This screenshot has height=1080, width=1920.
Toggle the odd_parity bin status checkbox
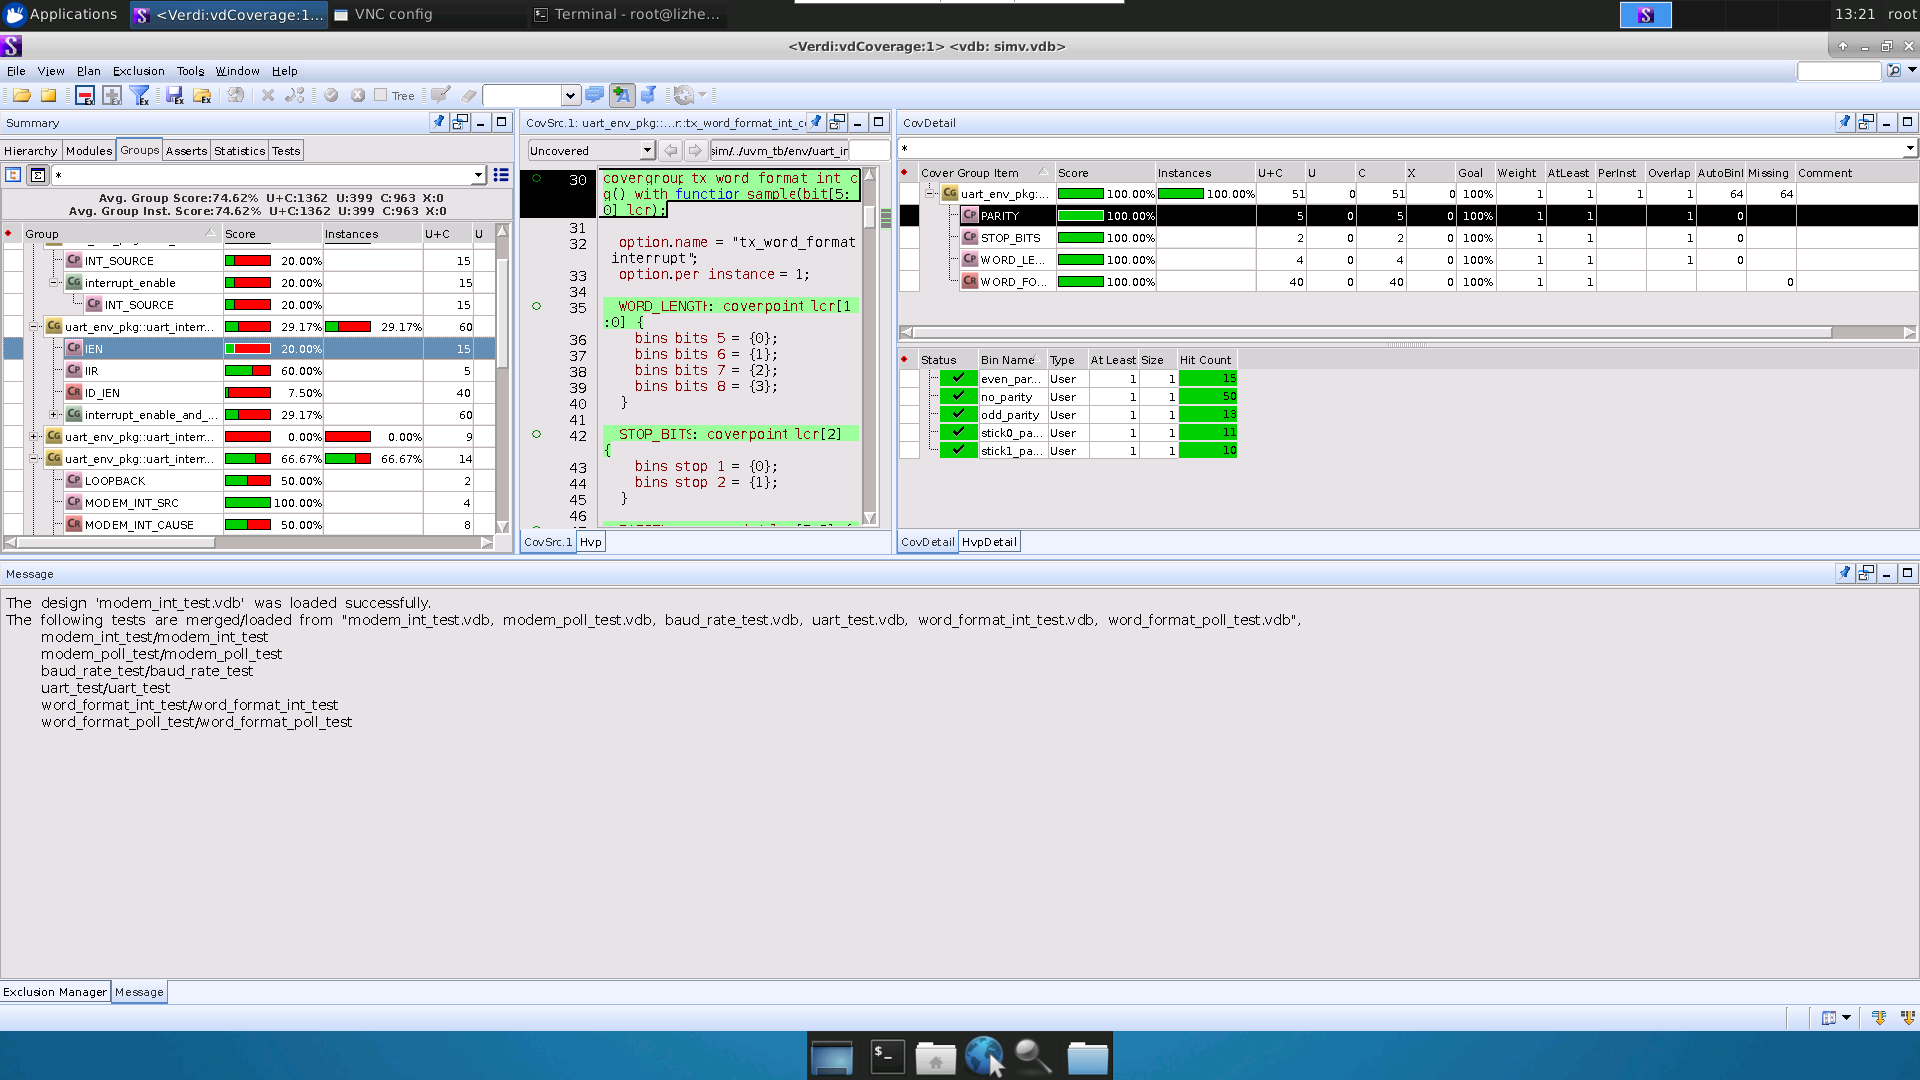point(958,414)
